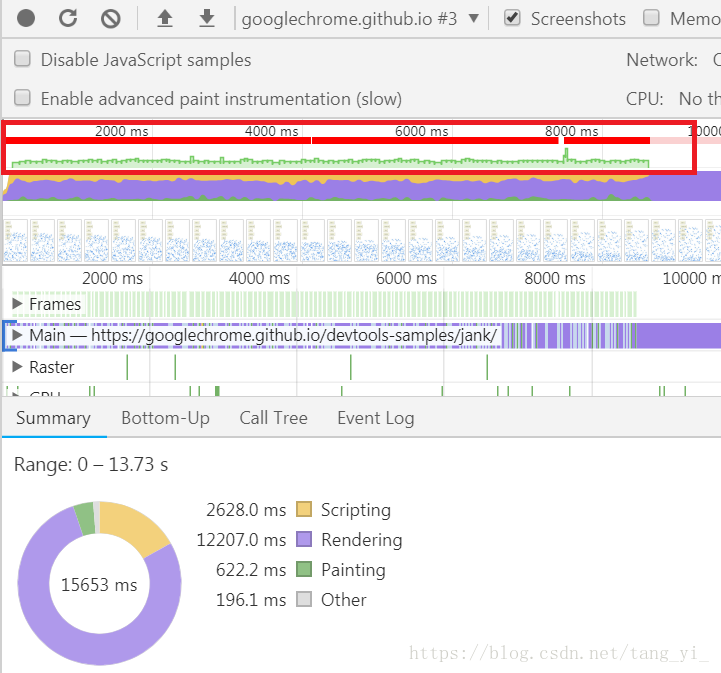Expand the Main thread track
The height and width of the screenshot is (673, 721).
pos(17,335)
